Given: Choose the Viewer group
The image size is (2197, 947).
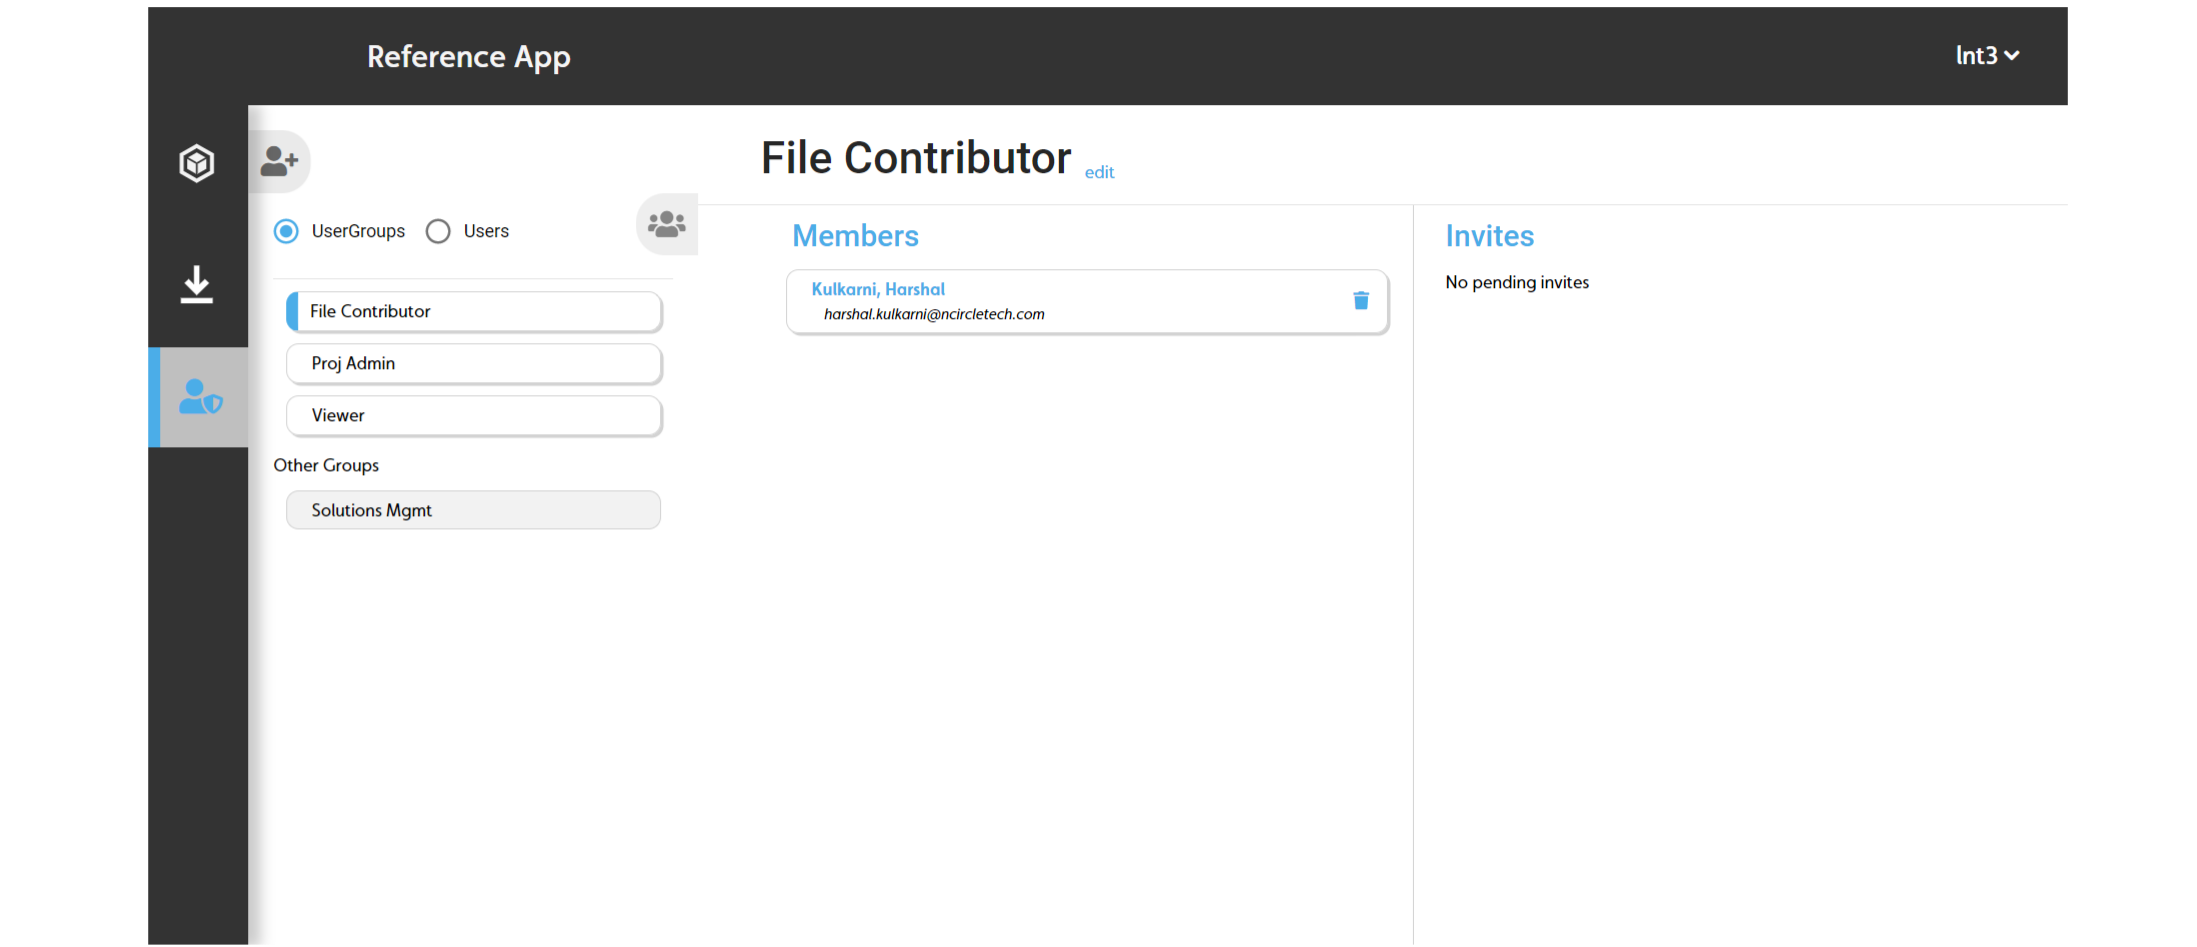Looking at the screenshot, I should coord(473,415).
